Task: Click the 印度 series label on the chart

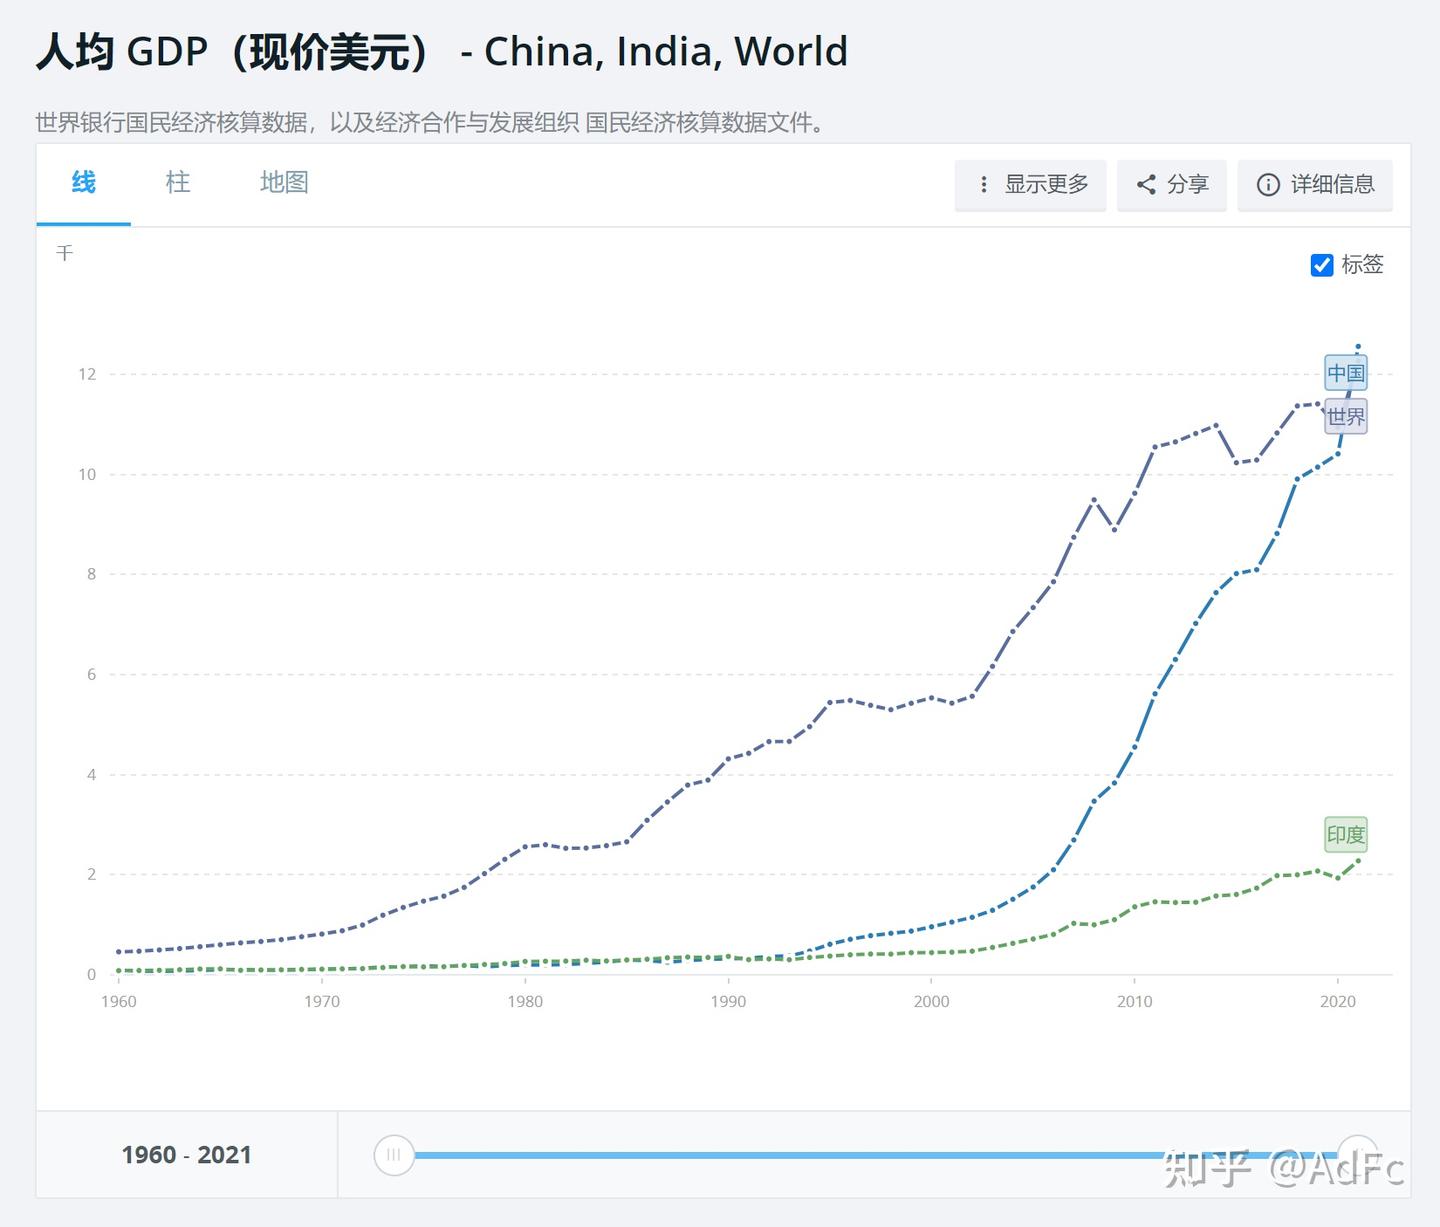Action: (1345, 835)
